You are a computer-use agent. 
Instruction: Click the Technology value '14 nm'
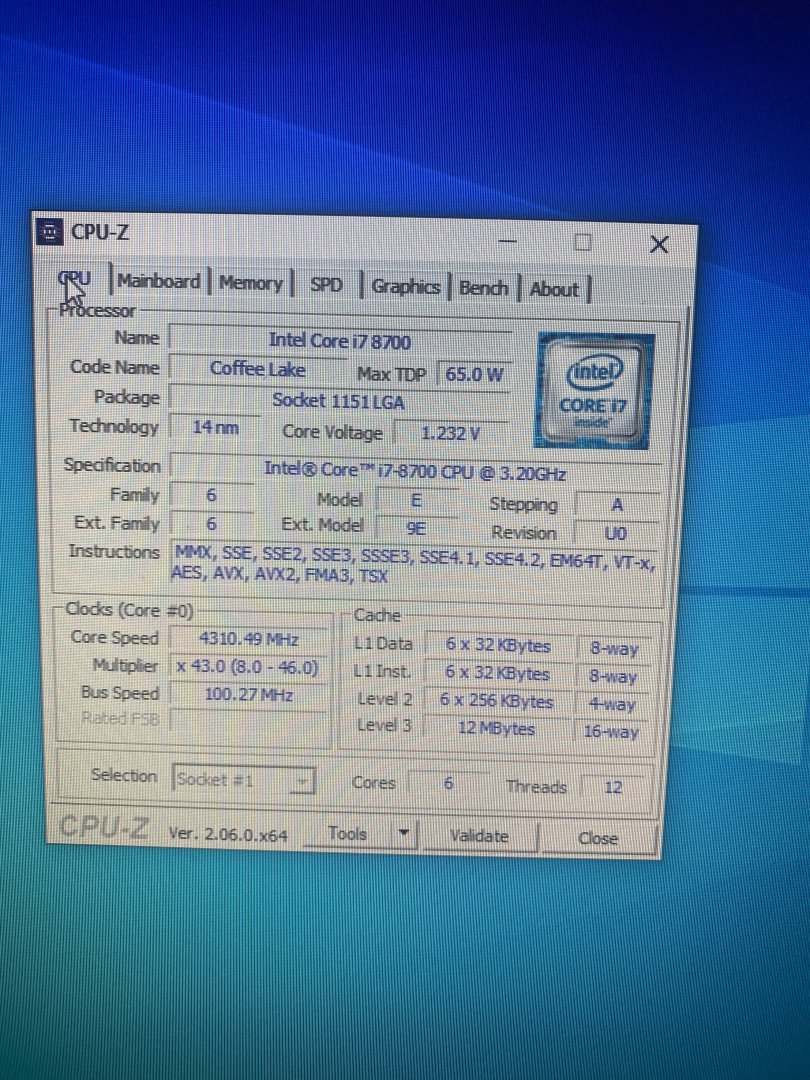click(216, 427)
